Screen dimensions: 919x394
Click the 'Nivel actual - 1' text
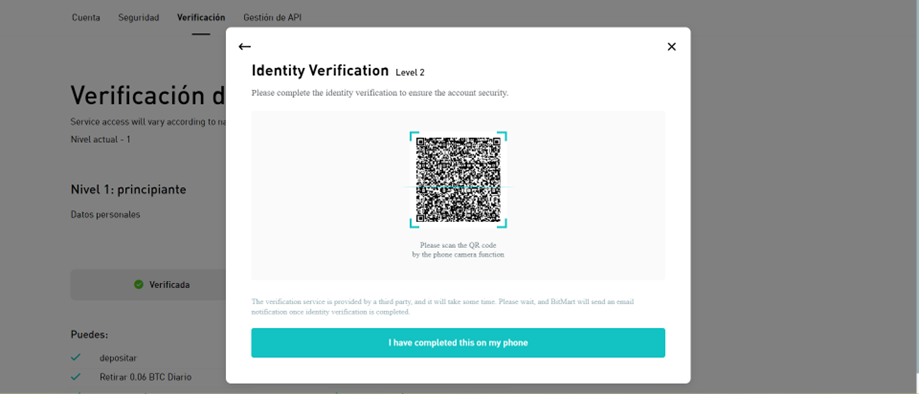pos(100,140)
